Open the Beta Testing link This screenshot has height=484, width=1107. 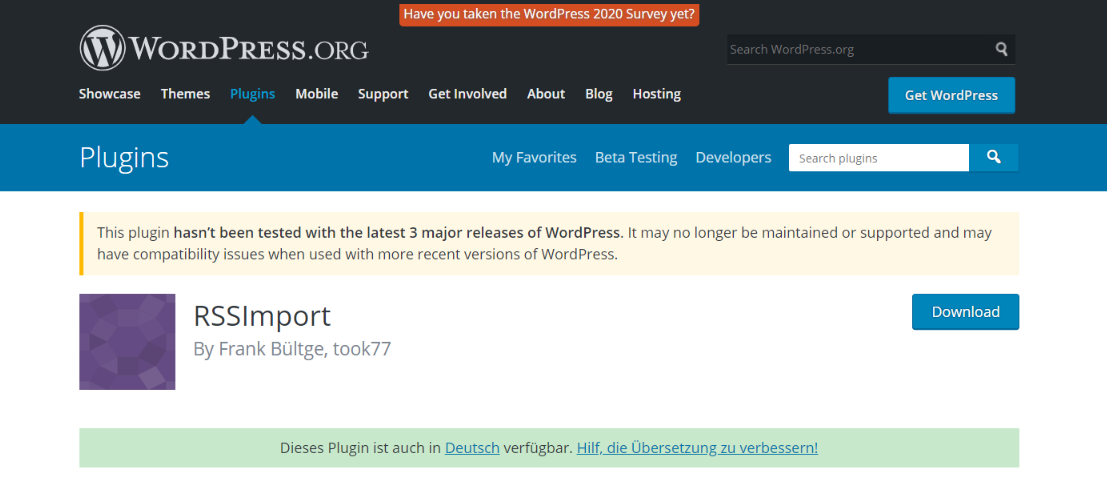click(x=636, y=157)
